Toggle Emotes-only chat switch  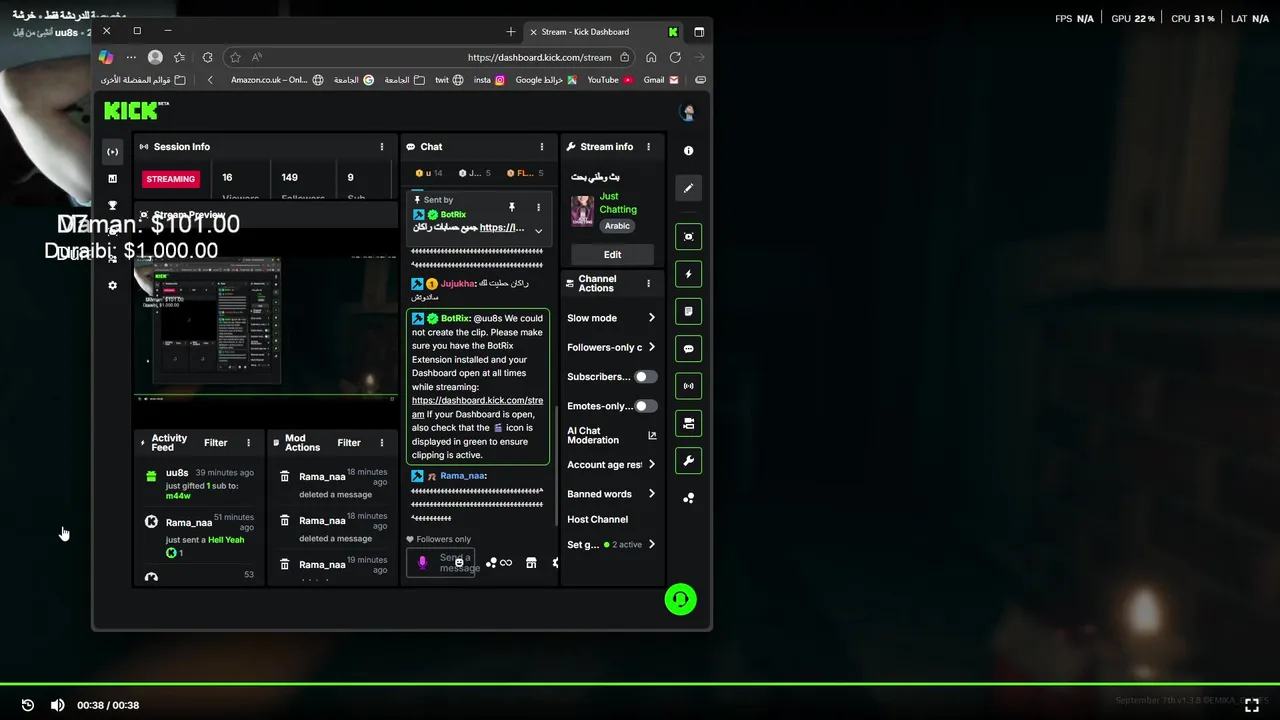click(x=646, y=406)
